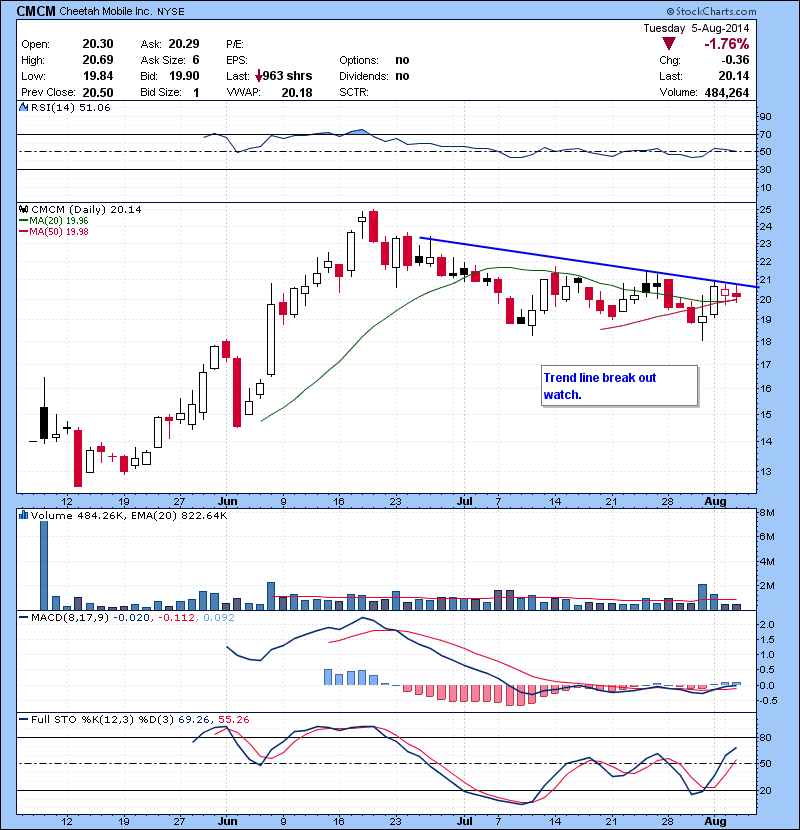Click the Bid Size value 1
The height and width of the screenshot is (830, 800).
(x=196, y=93)
